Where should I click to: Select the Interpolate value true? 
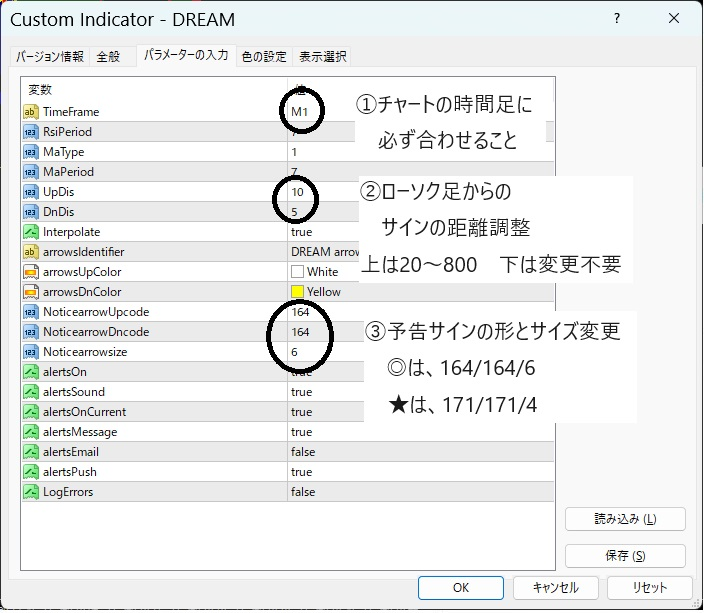click(x=301, y=232)
